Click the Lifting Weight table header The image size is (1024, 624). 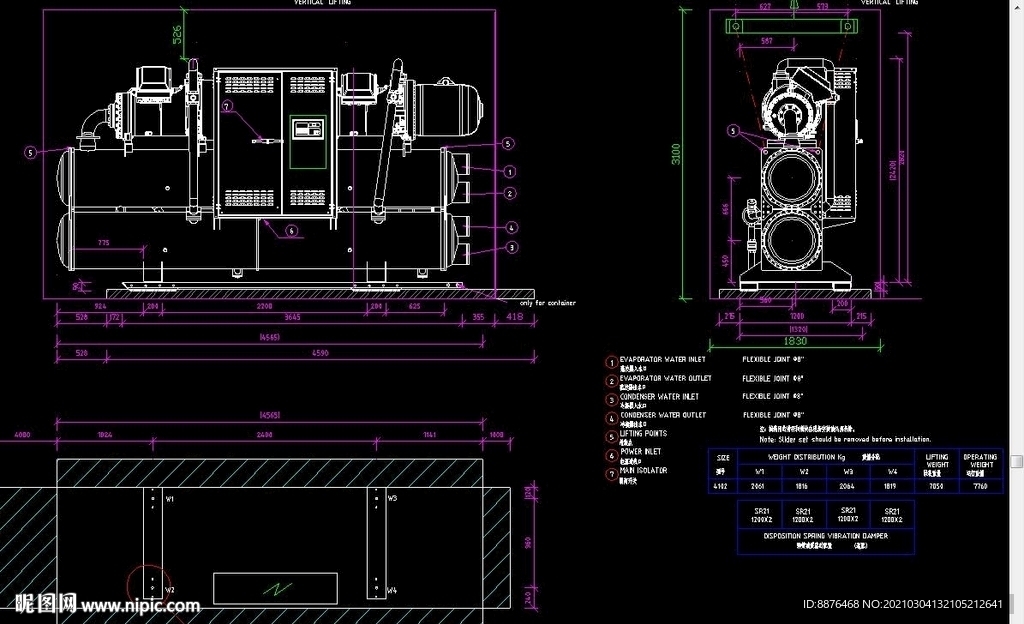pos(936,465)
